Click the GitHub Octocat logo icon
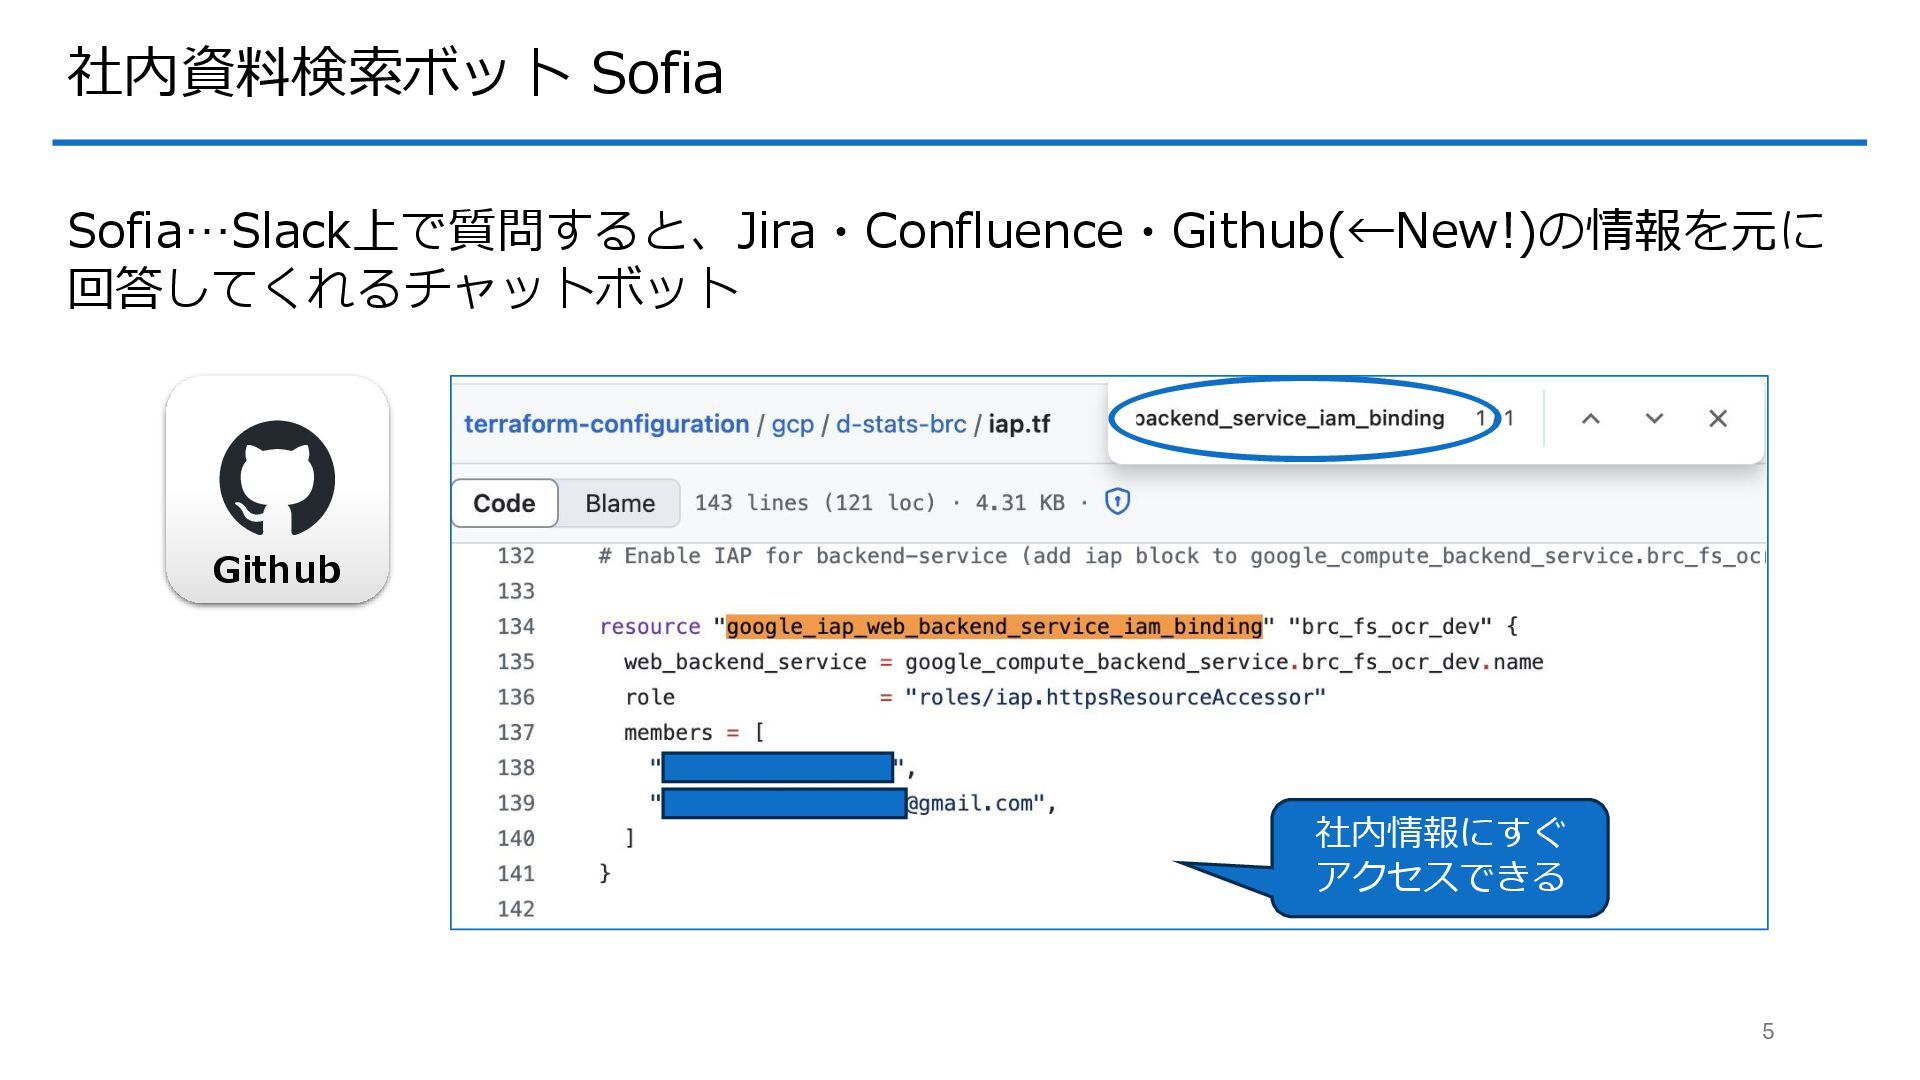This screenshot has width=1920, height=1080. 277,478
